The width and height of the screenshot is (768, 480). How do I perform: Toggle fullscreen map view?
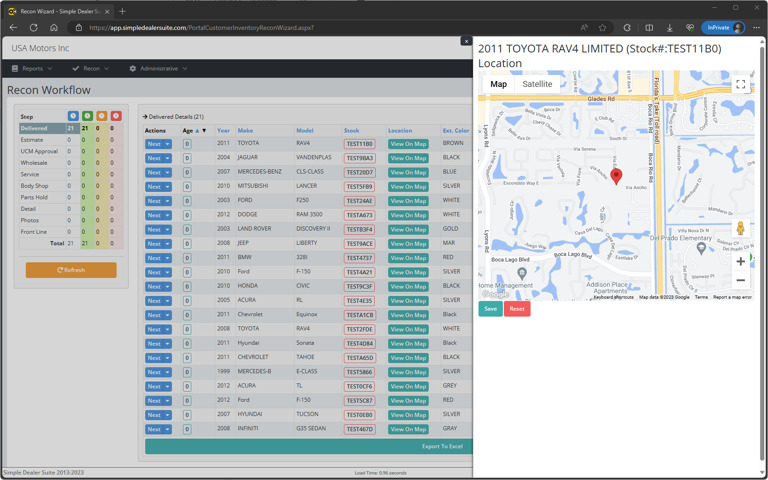tap(741, 84)
